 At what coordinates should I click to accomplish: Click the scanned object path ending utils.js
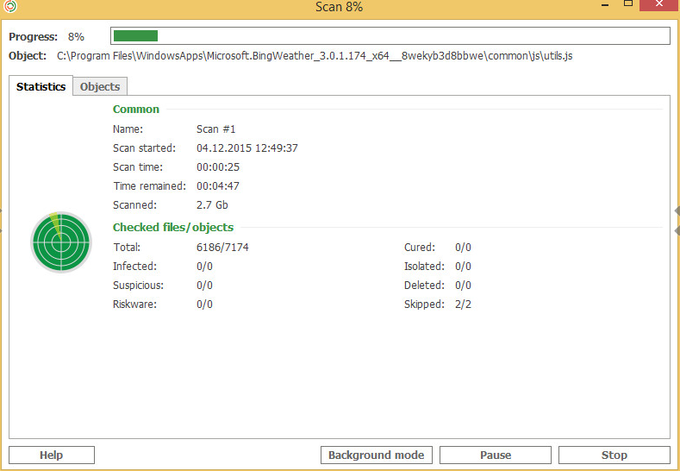tap(315, 56)
